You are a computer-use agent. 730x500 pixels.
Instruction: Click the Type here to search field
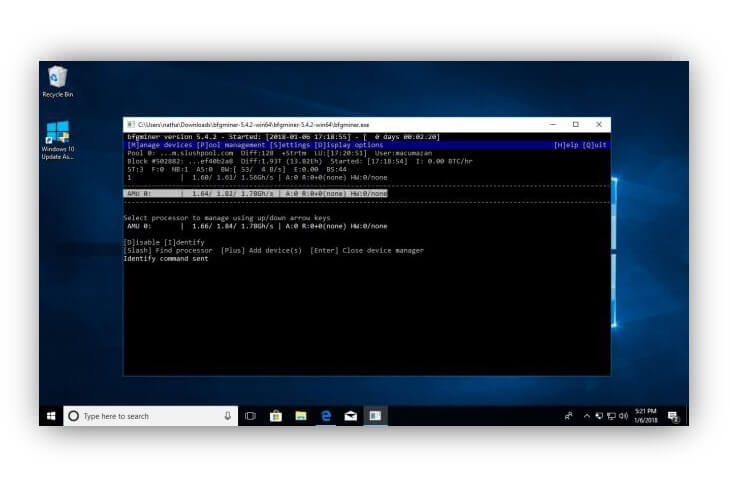click(x=150, y=416)
